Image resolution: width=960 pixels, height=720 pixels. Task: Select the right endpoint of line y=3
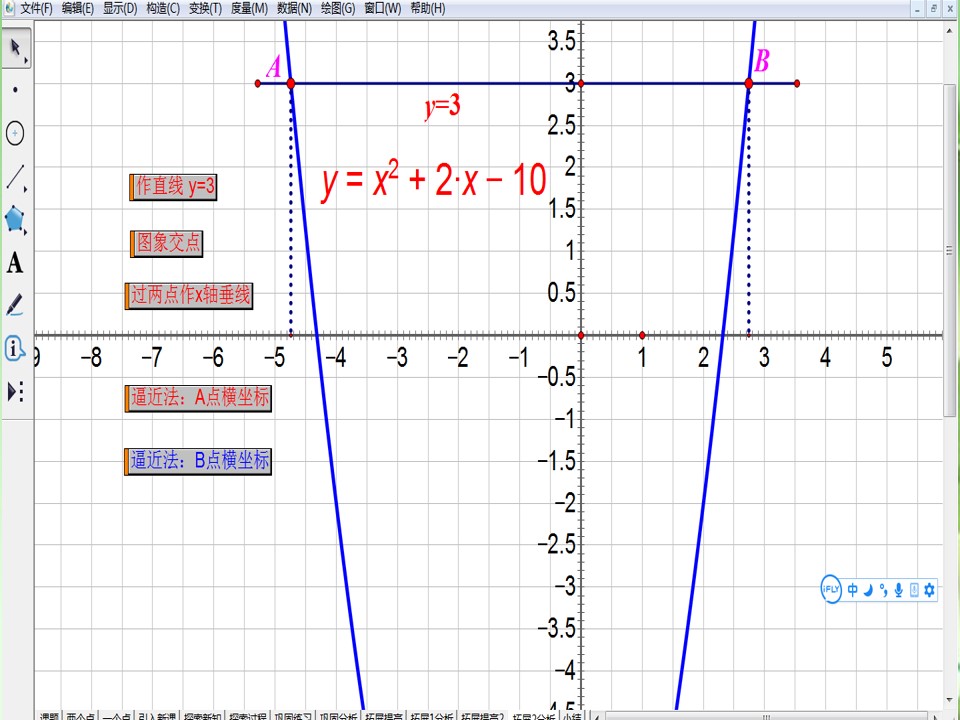(x=797, y=83)
